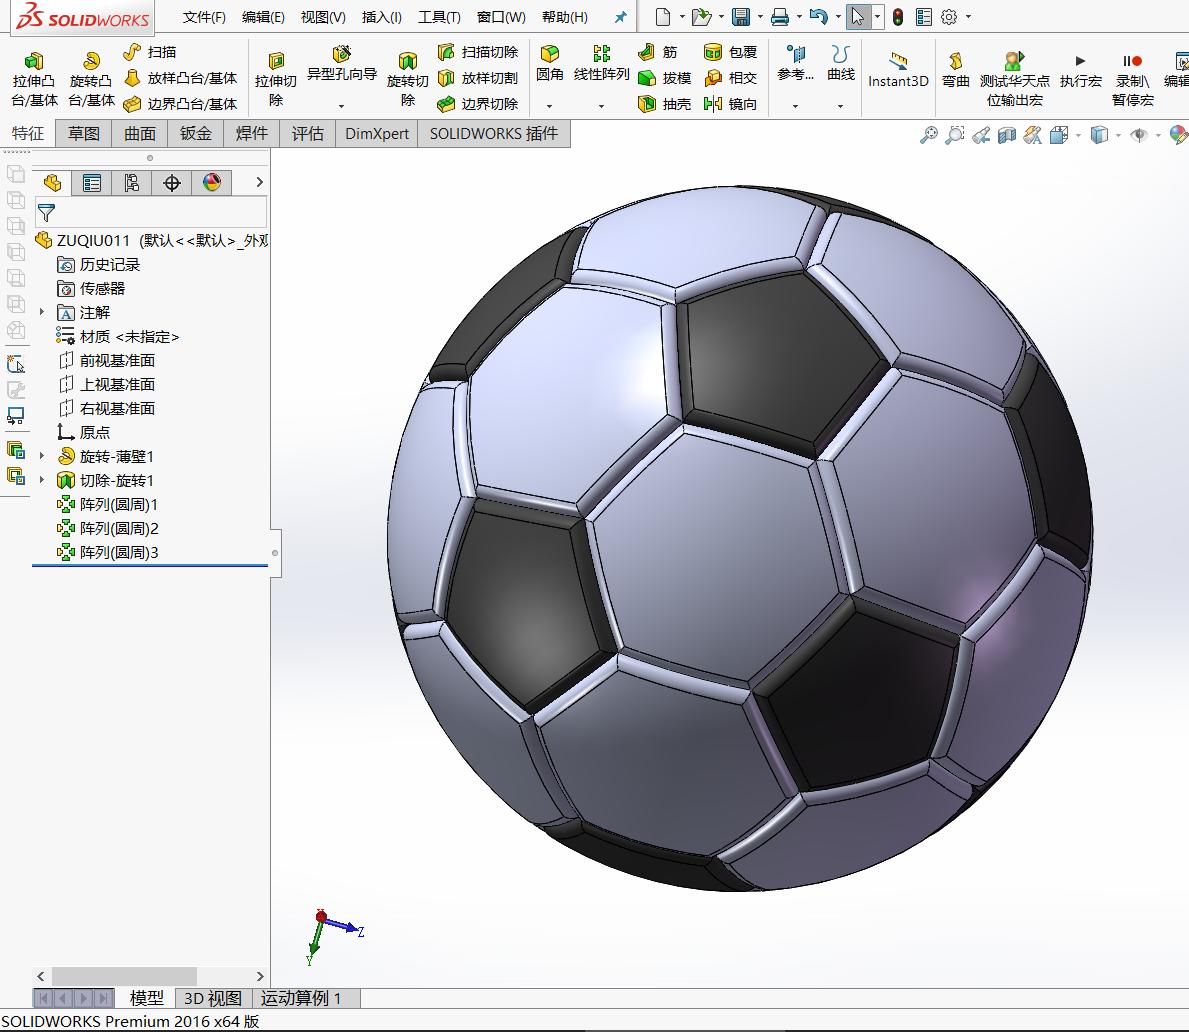Select 前视基准面 in the feature tree

click(118, 360)
